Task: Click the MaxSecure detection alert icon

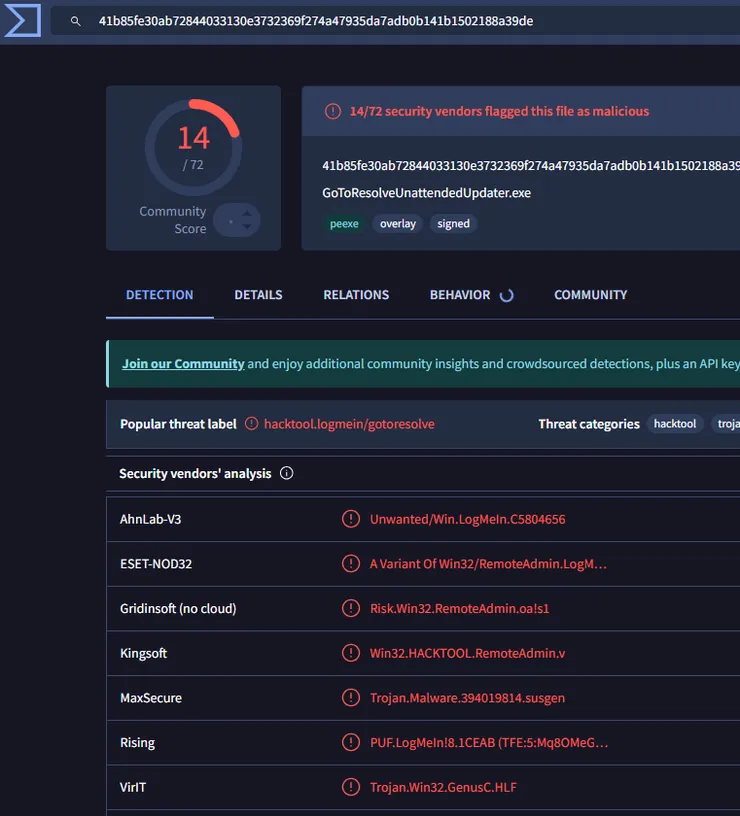Action: click(x=351, y=698)
